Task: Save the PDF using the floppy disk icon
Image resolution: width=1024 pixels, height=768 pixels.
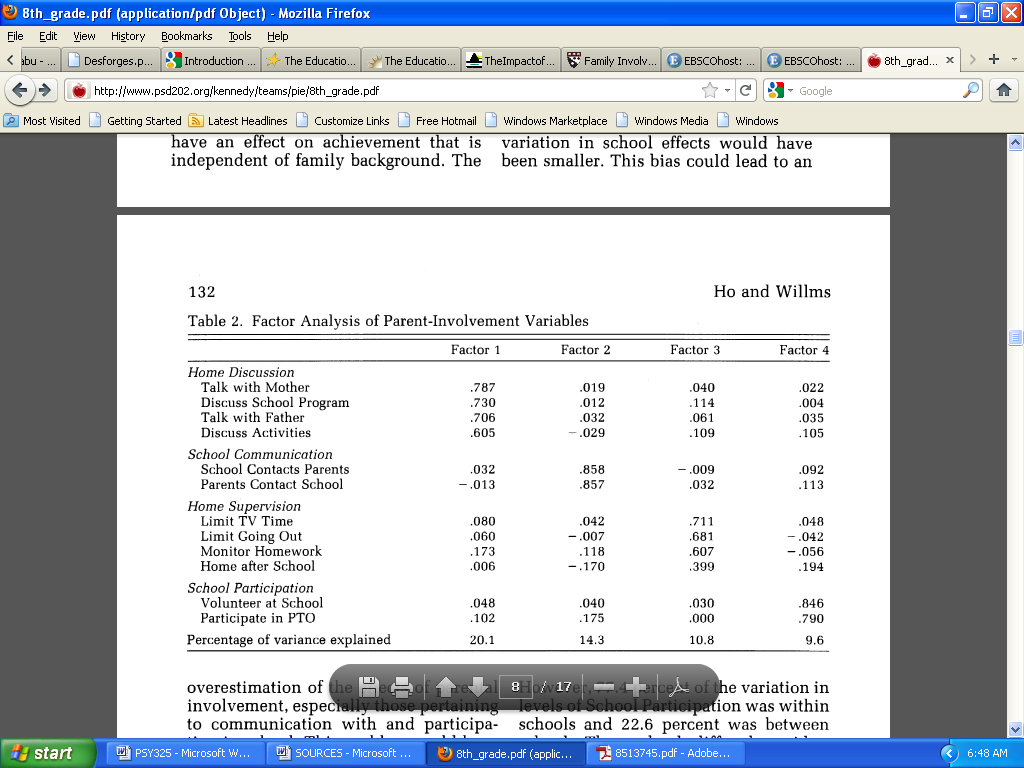Action: coord(368,687)
